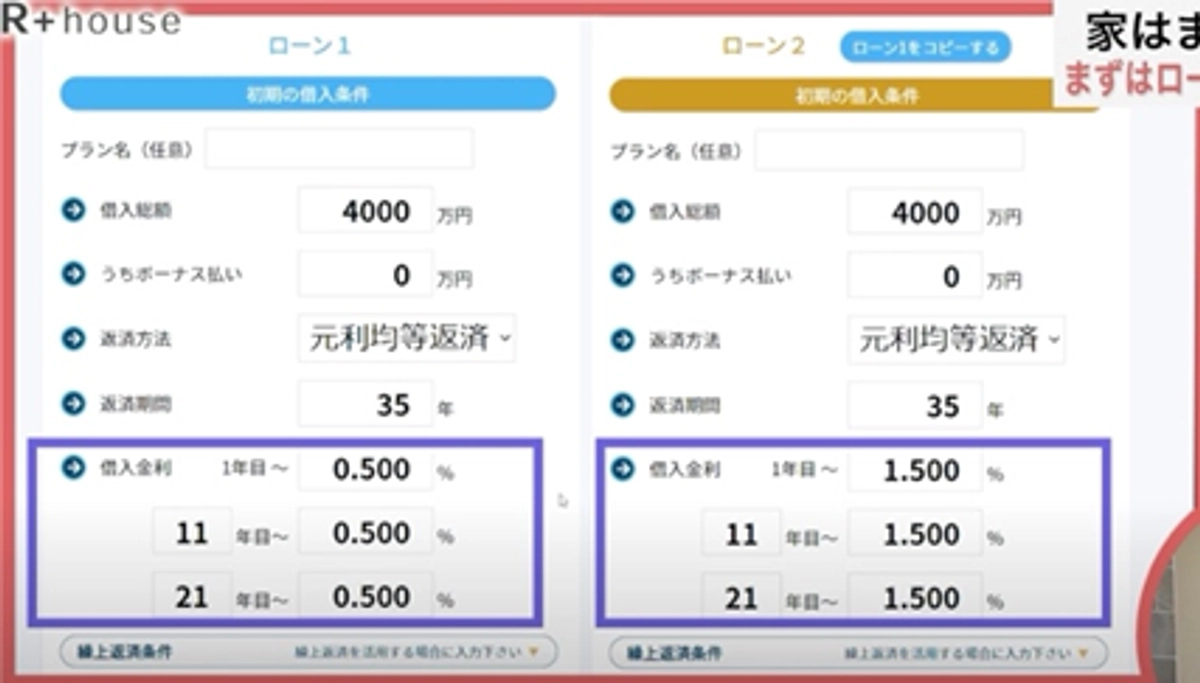The height and width of the screenshot is (683, 1200).
Task: Click the 21年目〜 rate field in ローン1
Action: [366, 596]
